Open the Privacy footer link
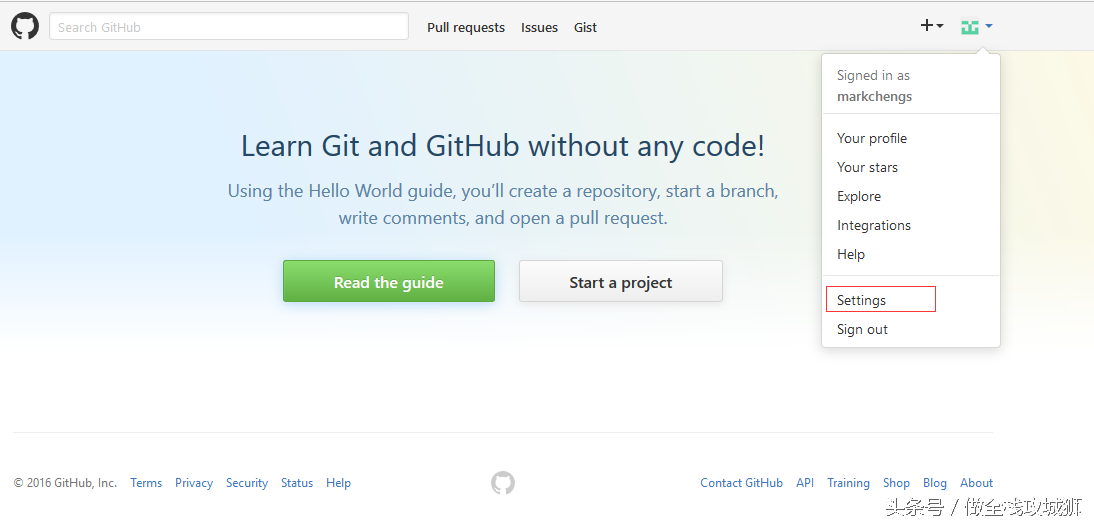 [194, 483]
